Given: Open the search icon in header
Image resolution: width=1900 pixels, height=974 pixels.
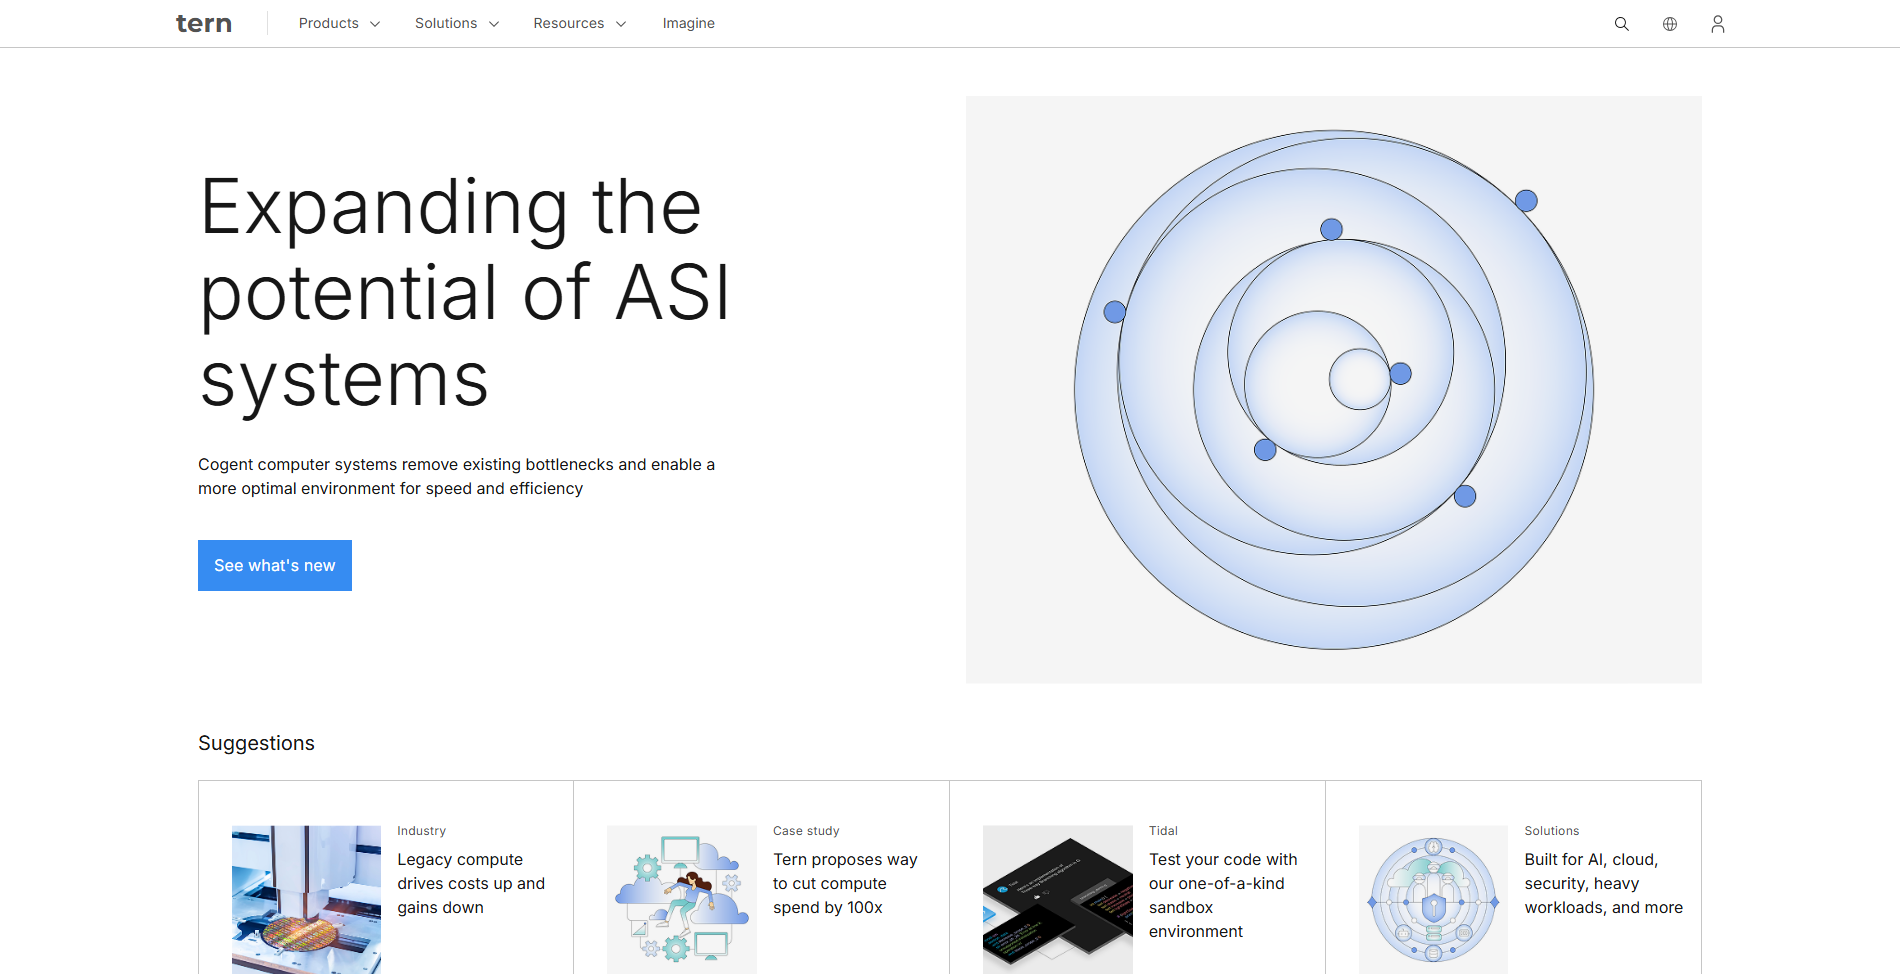Looking at the screenshot, I should 1621,24.
